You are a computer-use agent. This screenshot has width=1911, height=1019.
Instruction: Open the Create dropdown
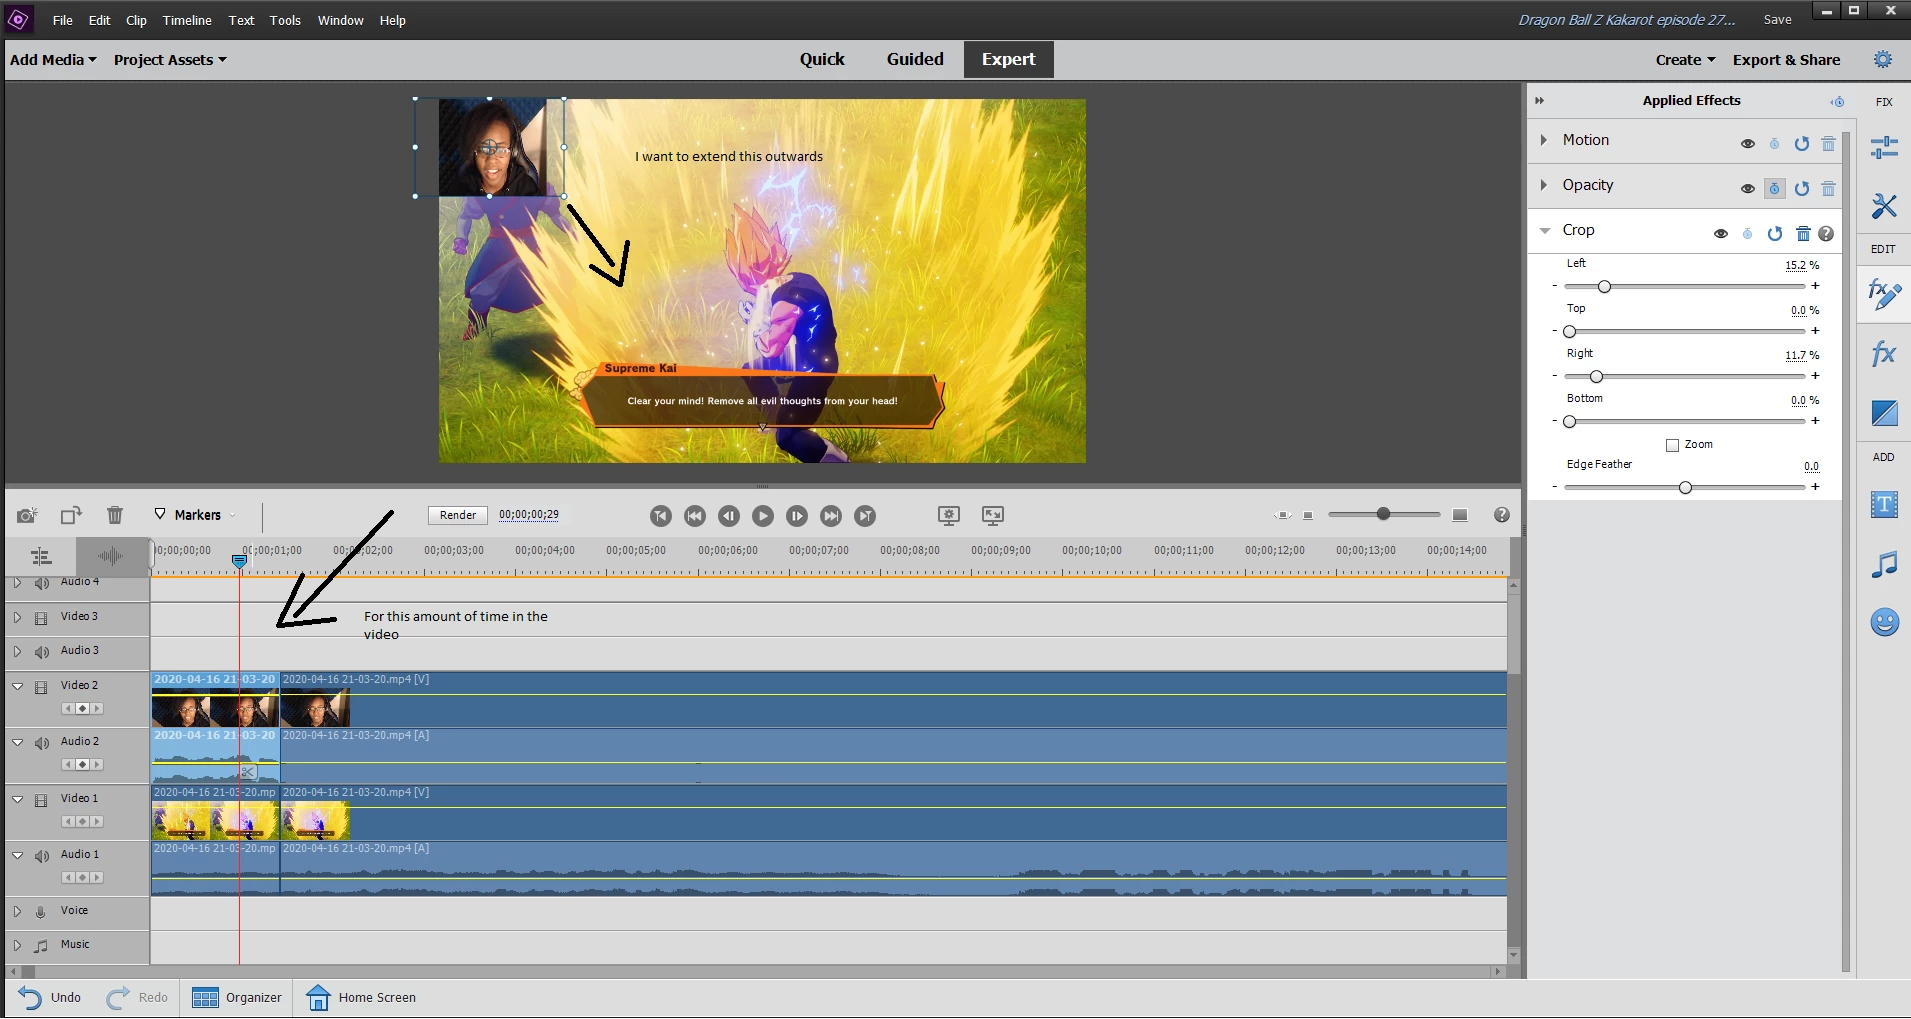pos(1685,60)
